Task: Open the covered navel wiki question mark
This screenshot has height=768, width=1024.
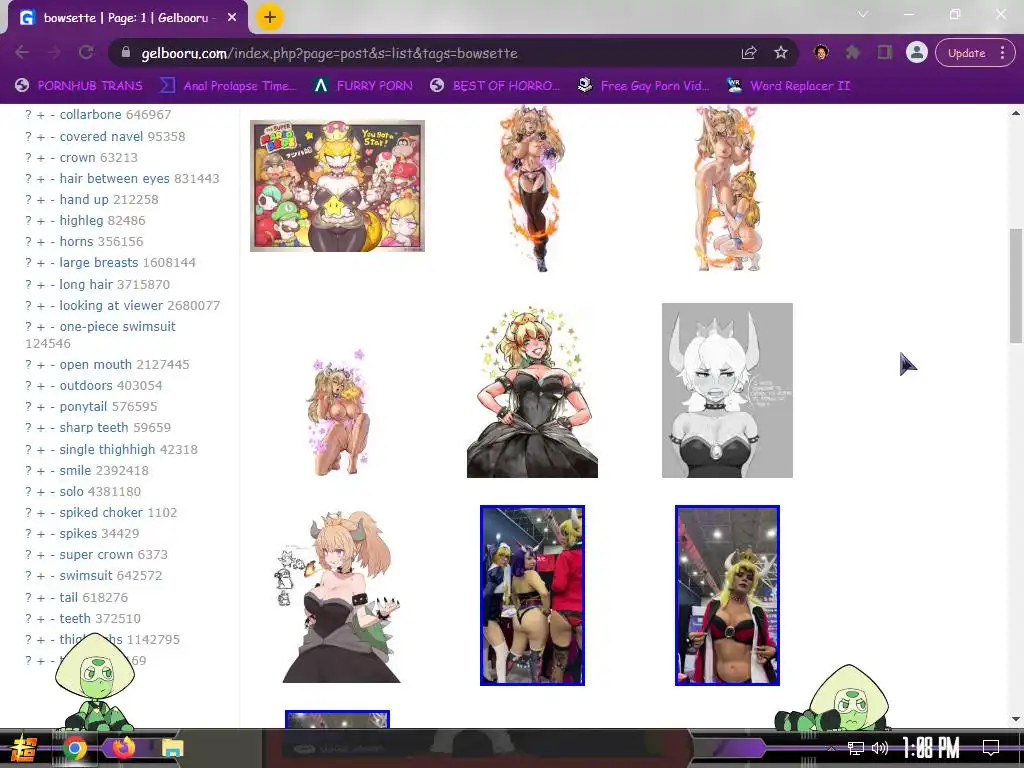Action: (28, 136)
